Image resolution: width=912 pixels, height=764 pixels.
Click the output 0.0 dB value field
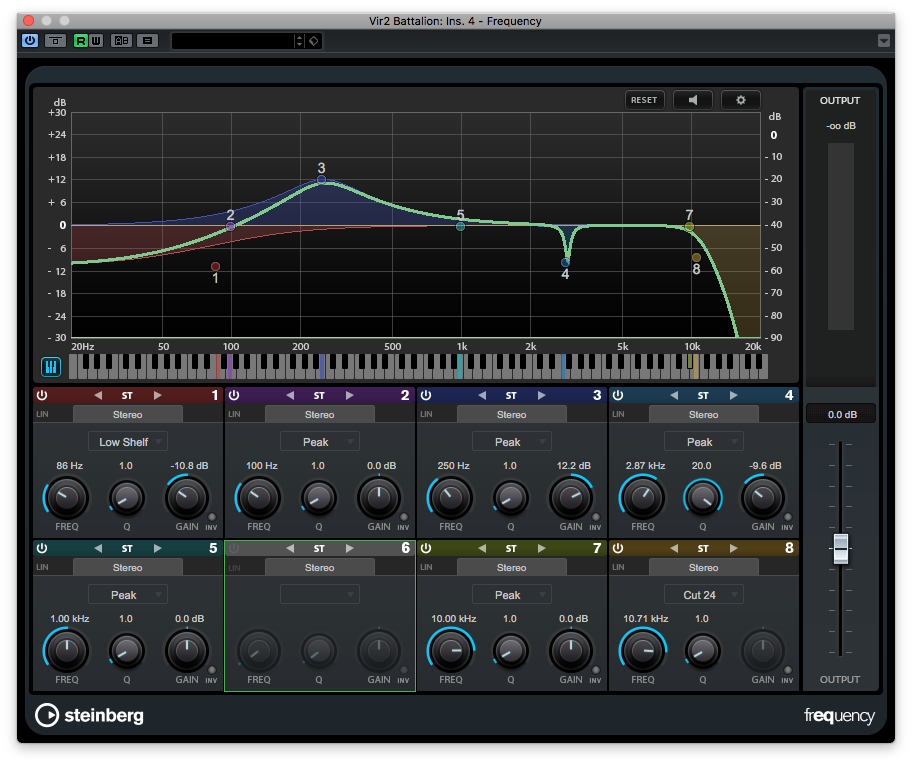click(x=842, y=415)
